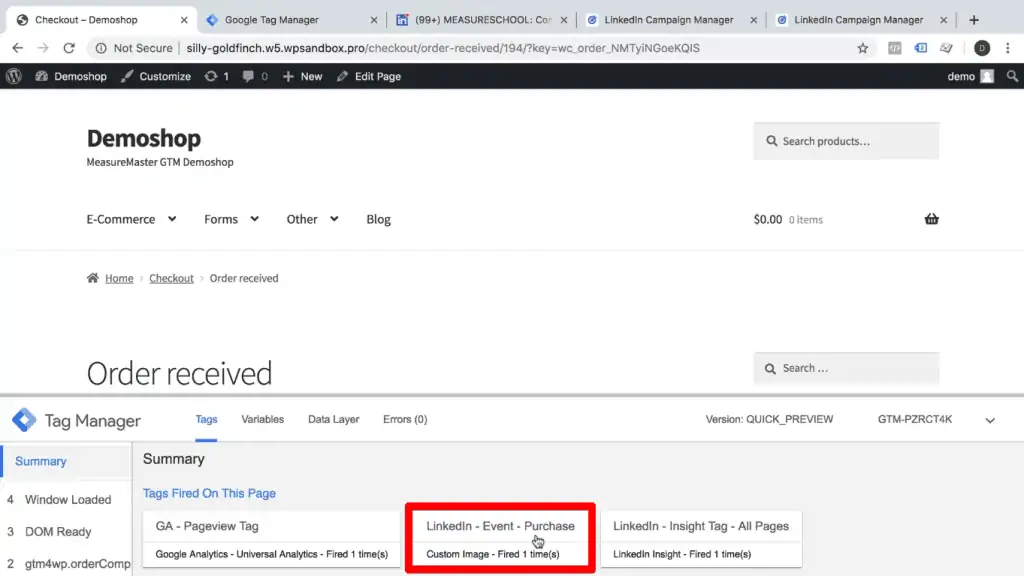Bookmark page with the star icon

(x=863, y=47)
